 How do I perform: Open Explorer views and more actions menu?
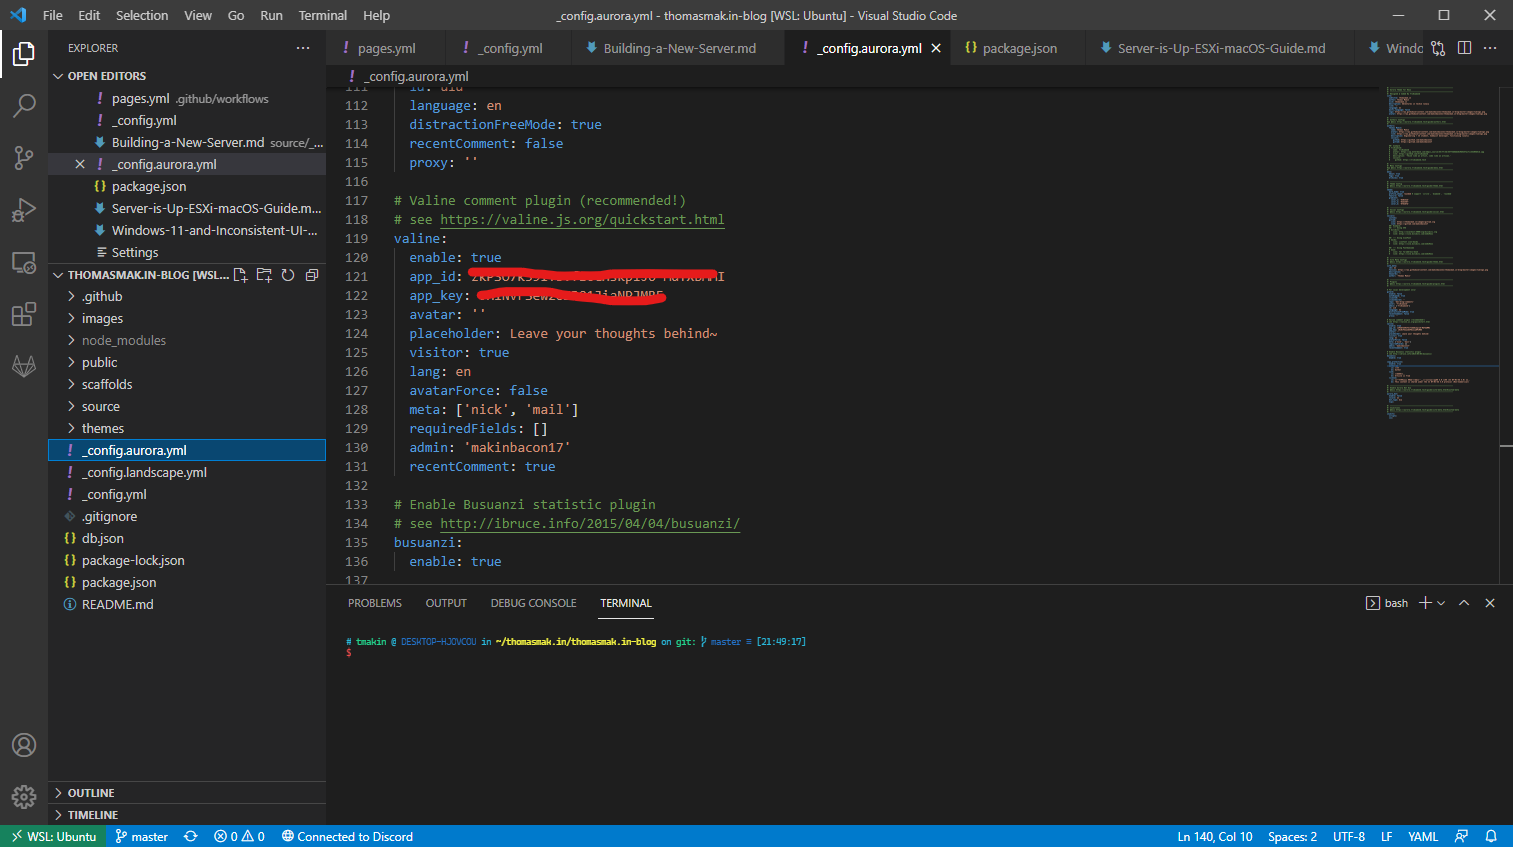303,48
